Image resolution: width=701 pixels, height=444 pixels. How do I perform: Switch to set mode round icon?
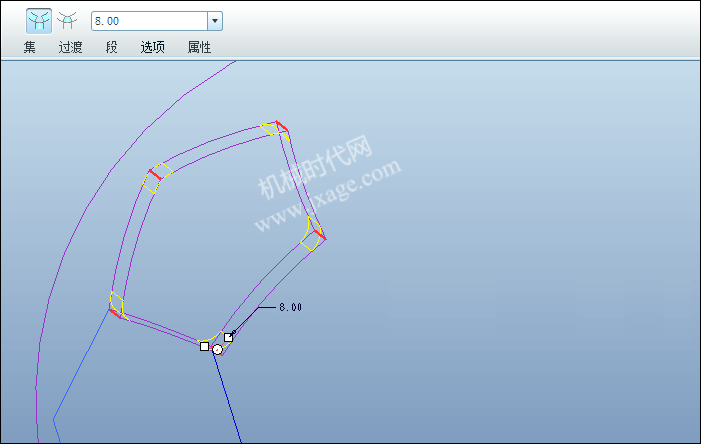click(39, 21)
